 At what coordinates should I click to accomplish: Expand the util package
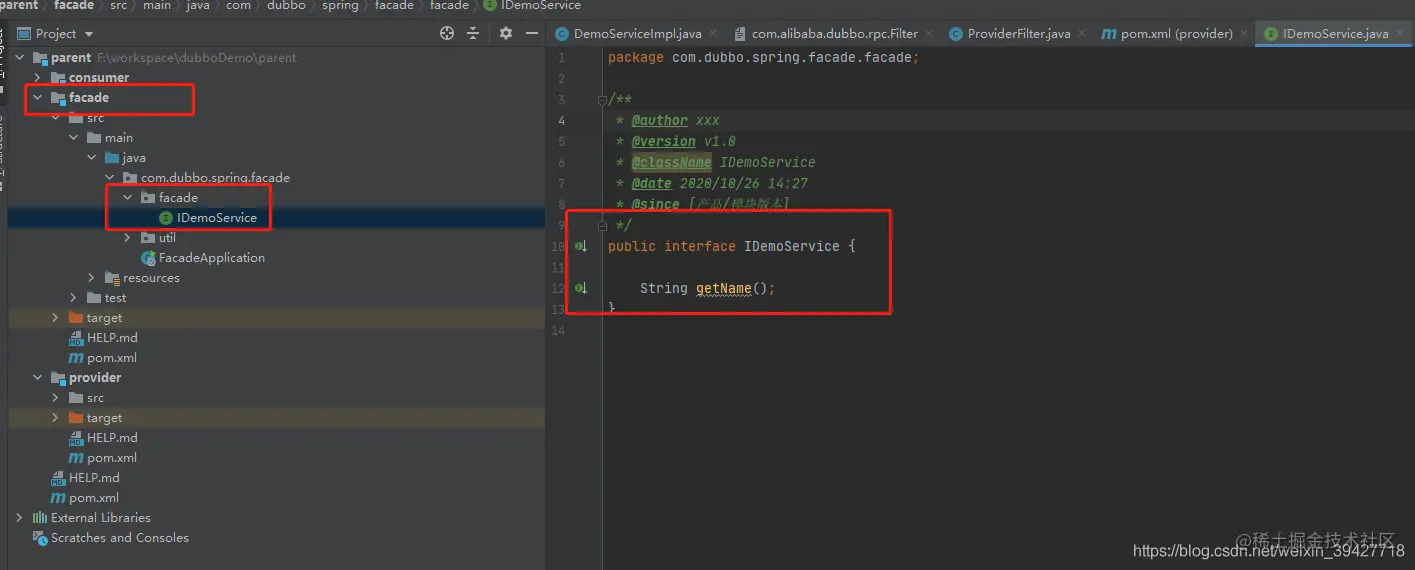click(128, 238)
